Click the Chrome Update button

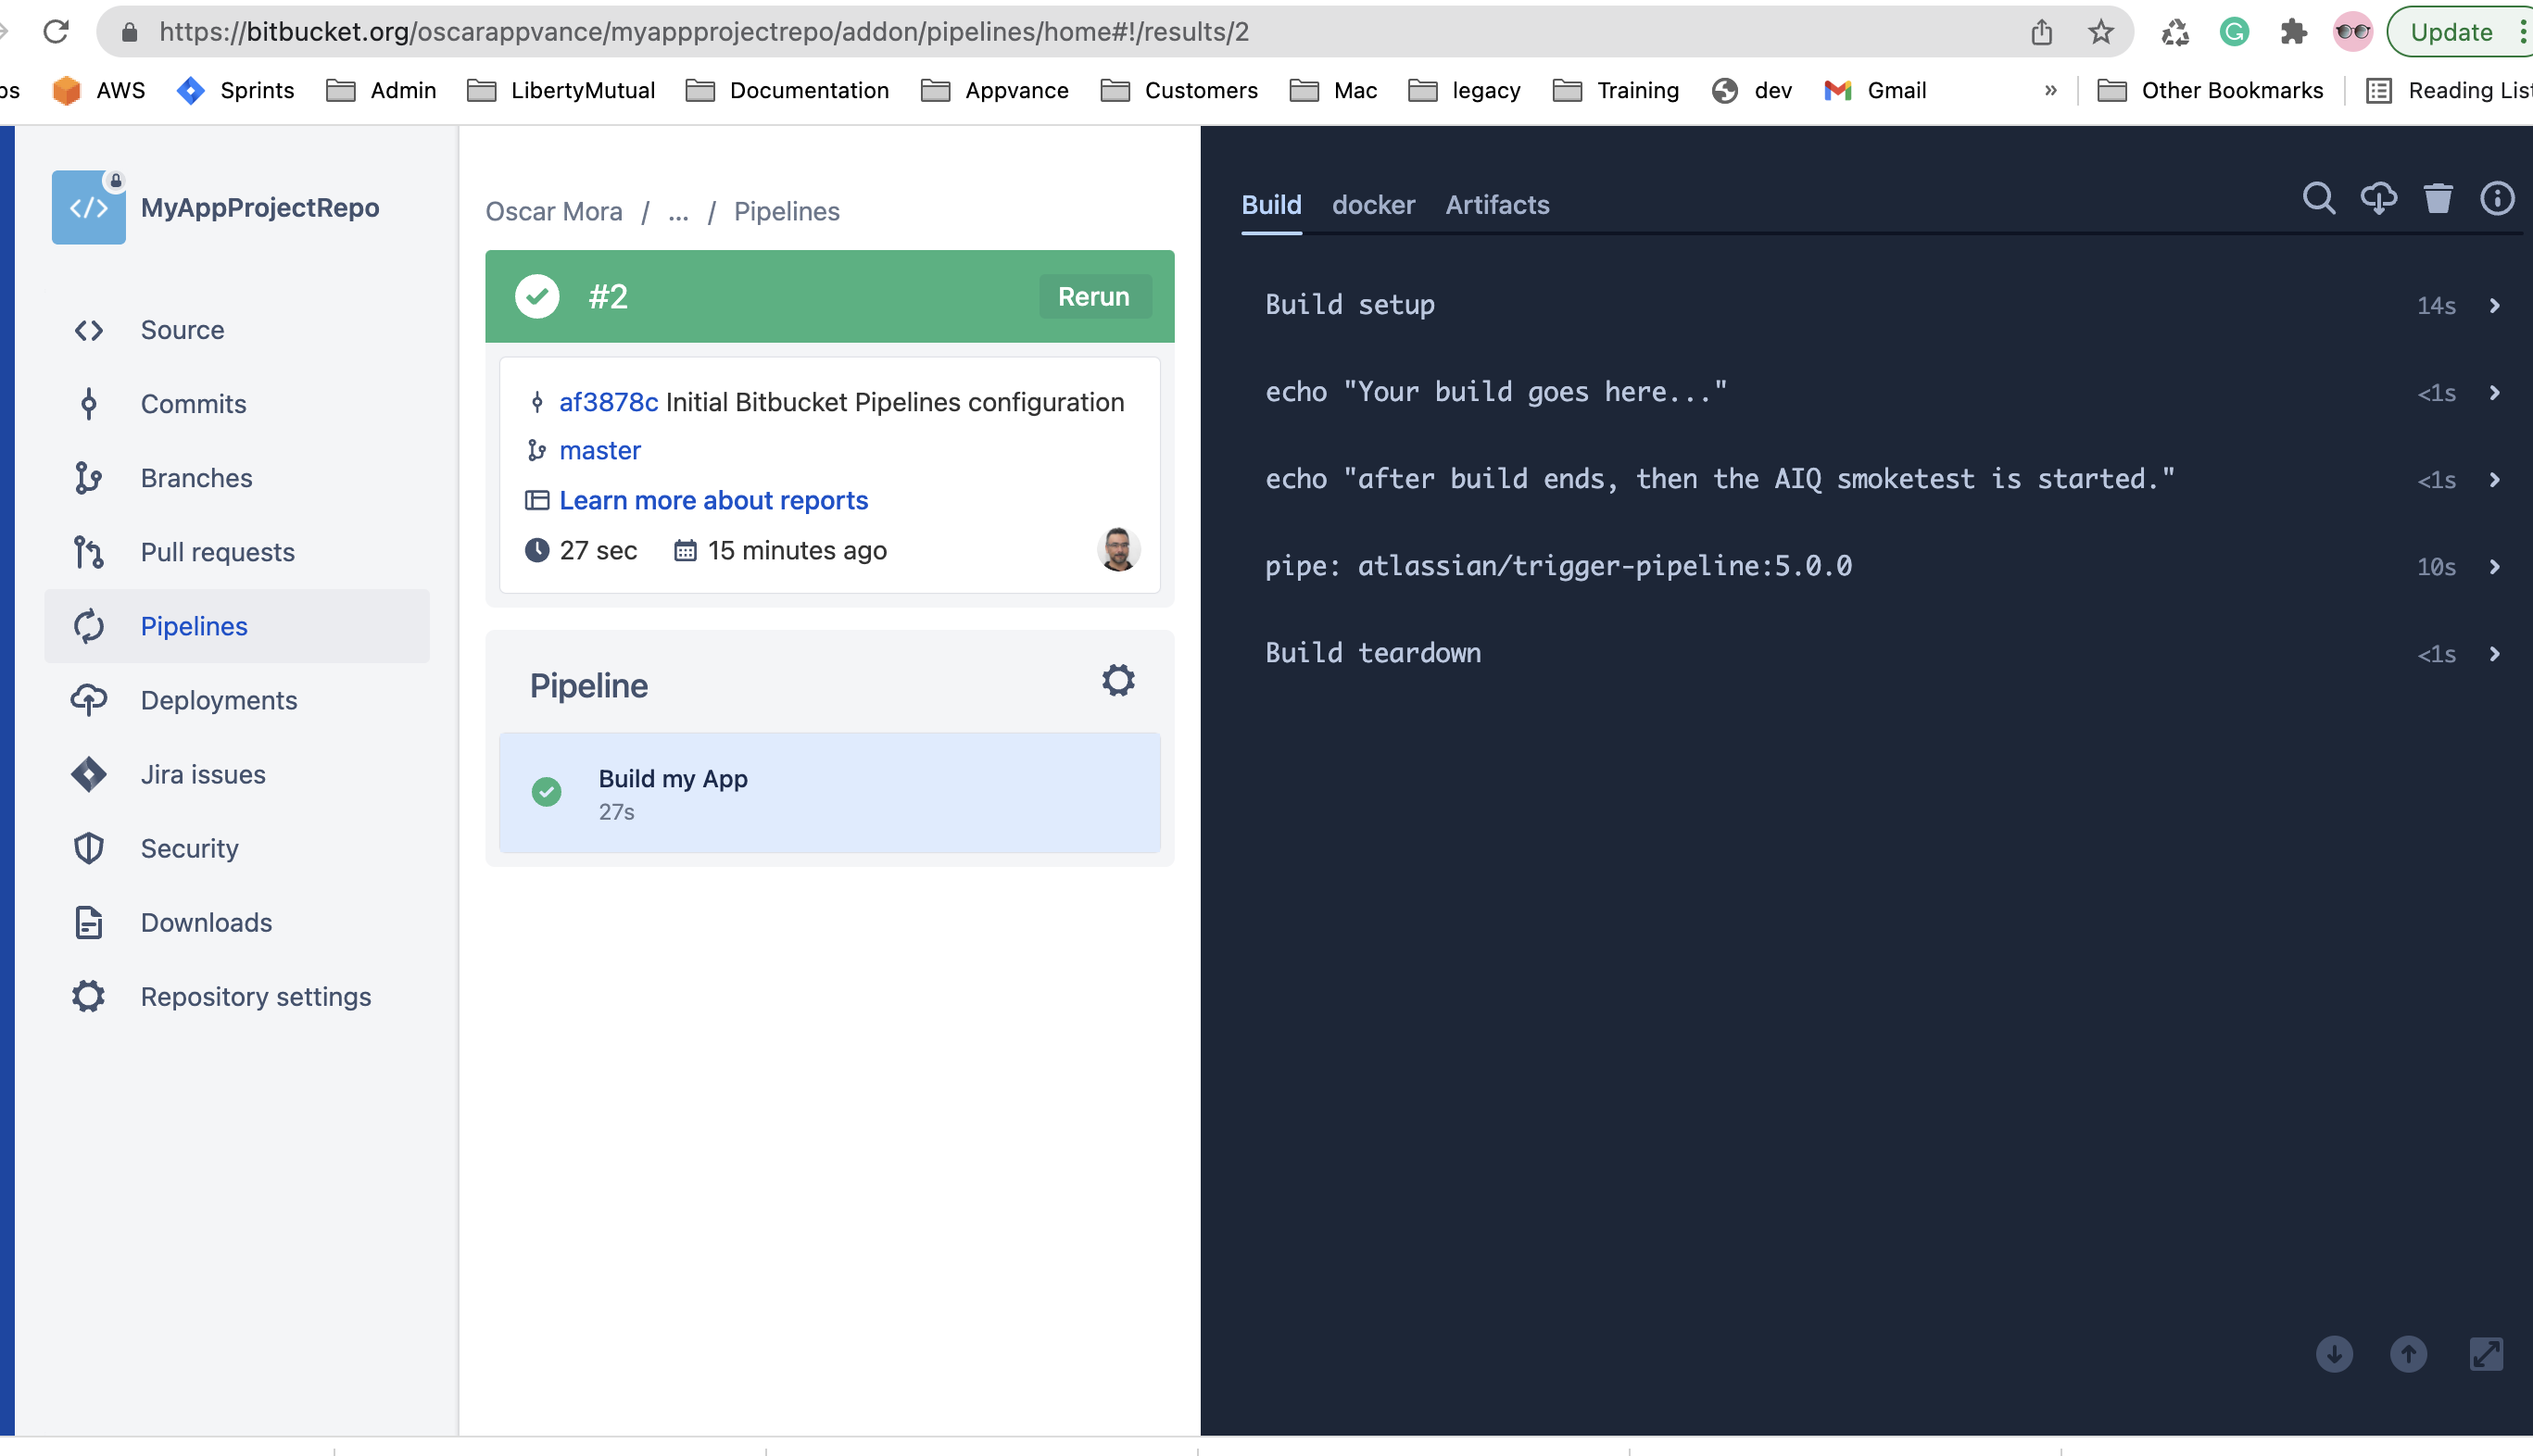coord(2452,32)
